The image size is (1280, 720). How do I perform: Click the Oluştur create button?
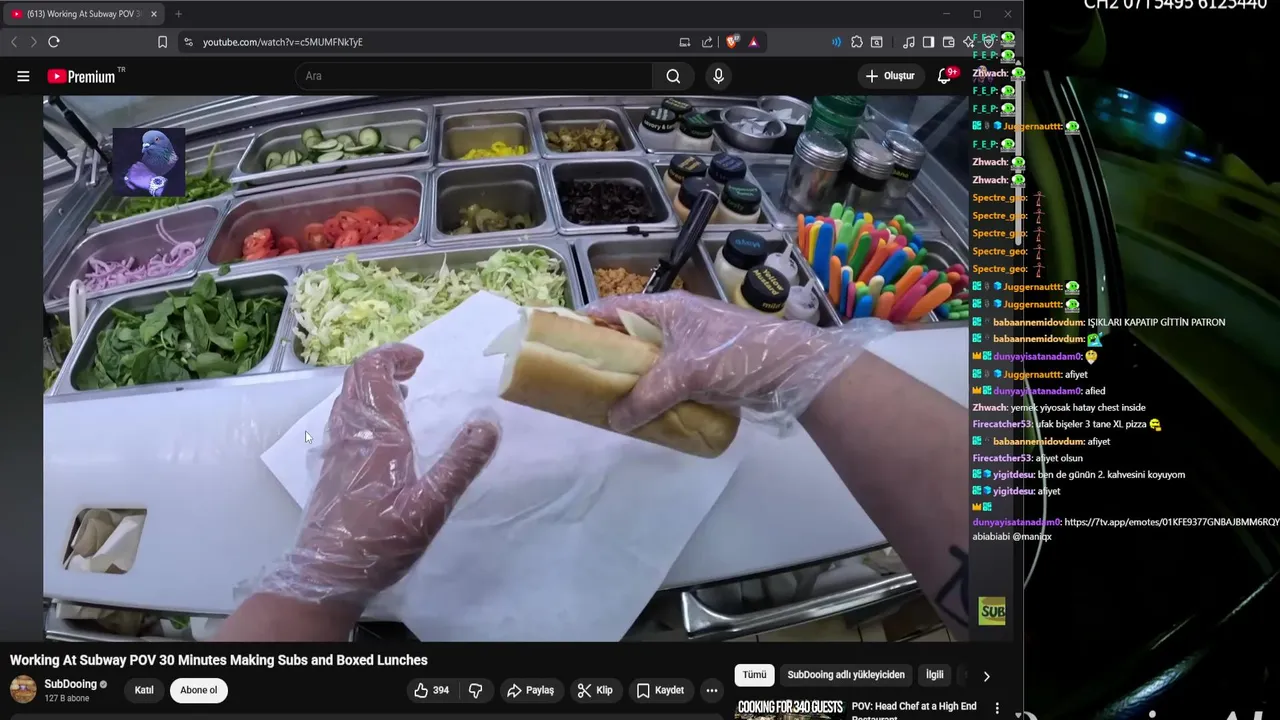pos(890,76)
